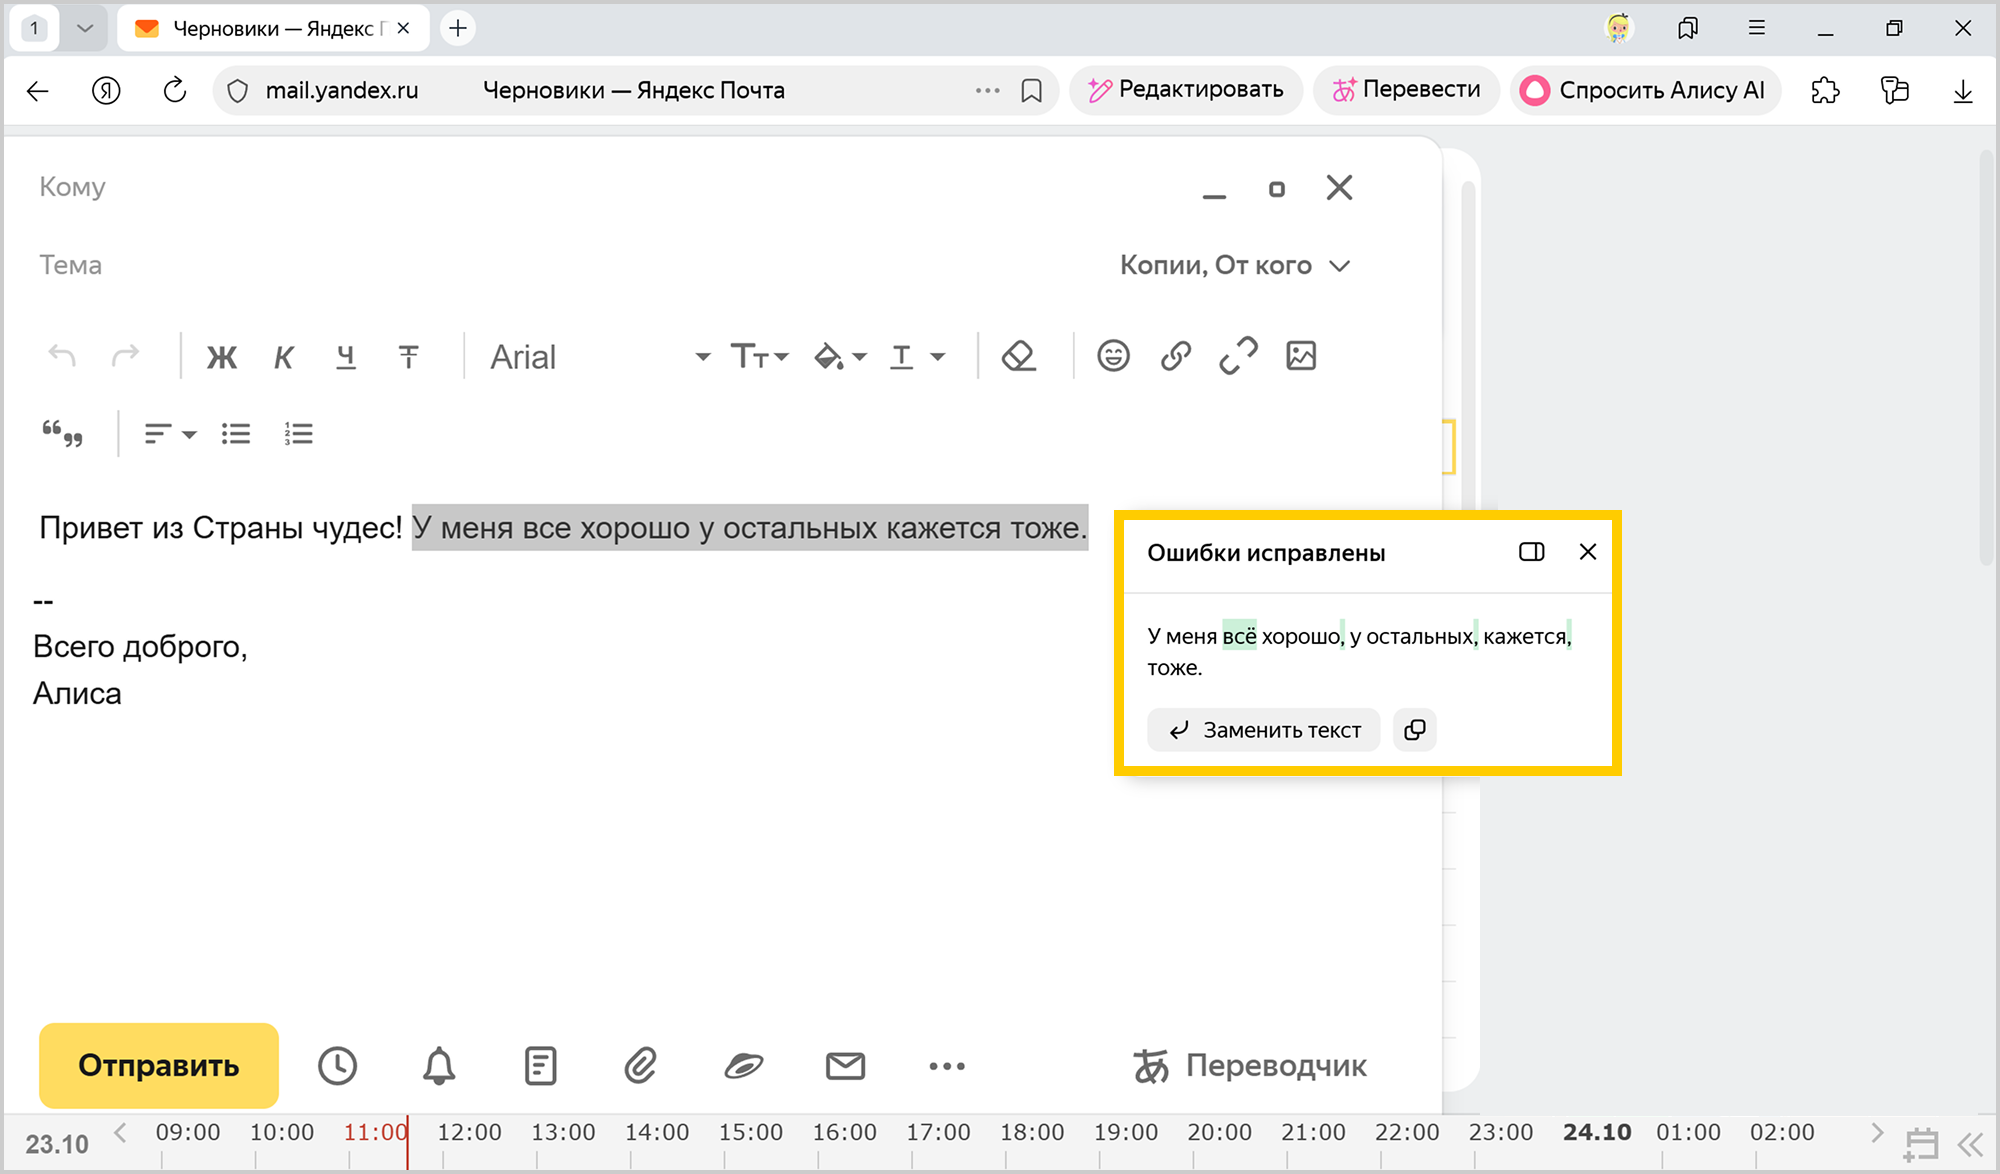
Task: Click the Отправить button
Action: pyautogui.click(x=159, y=1065)
